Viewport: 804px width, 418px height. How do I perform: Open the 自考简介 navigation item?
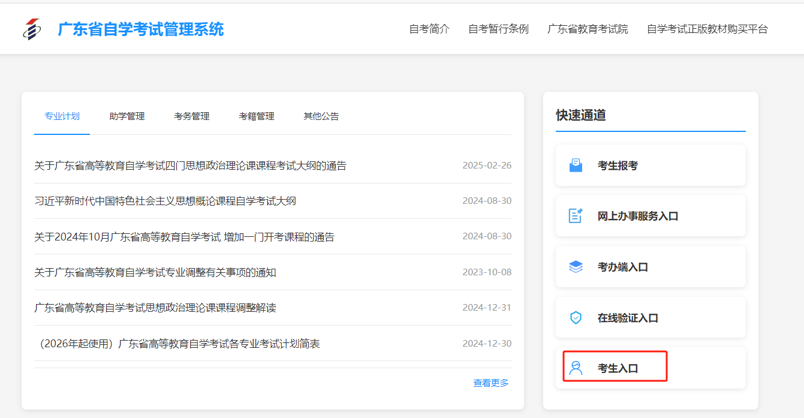(x=429, y=29)
